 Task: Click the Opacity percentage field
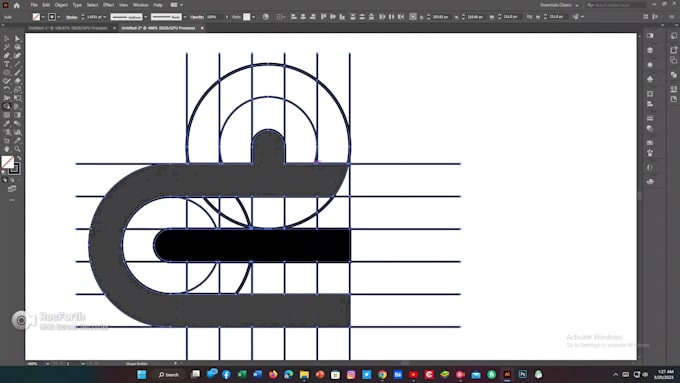click(x=215, y=17)
